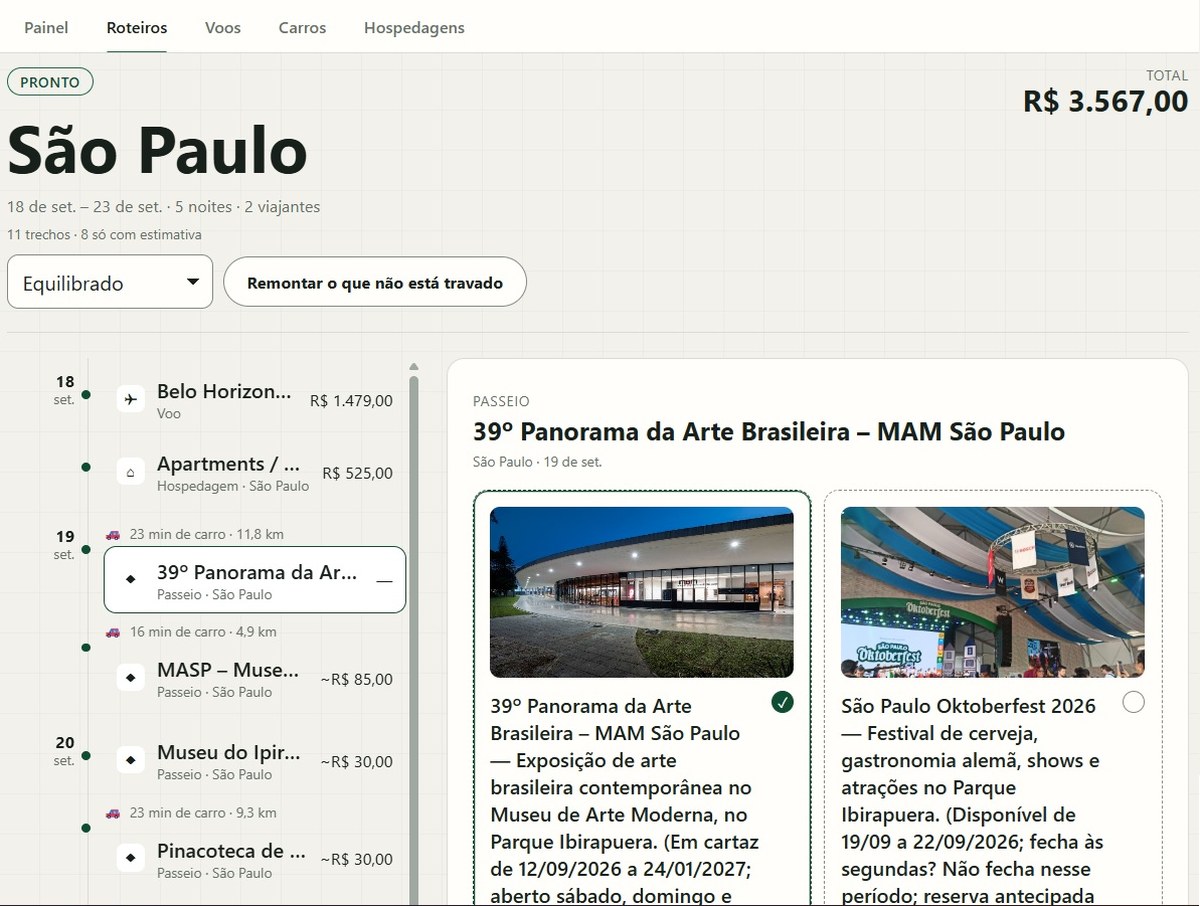Click the 19 set. date marker
Screen dimensions: 1200x906
(65, 545)
